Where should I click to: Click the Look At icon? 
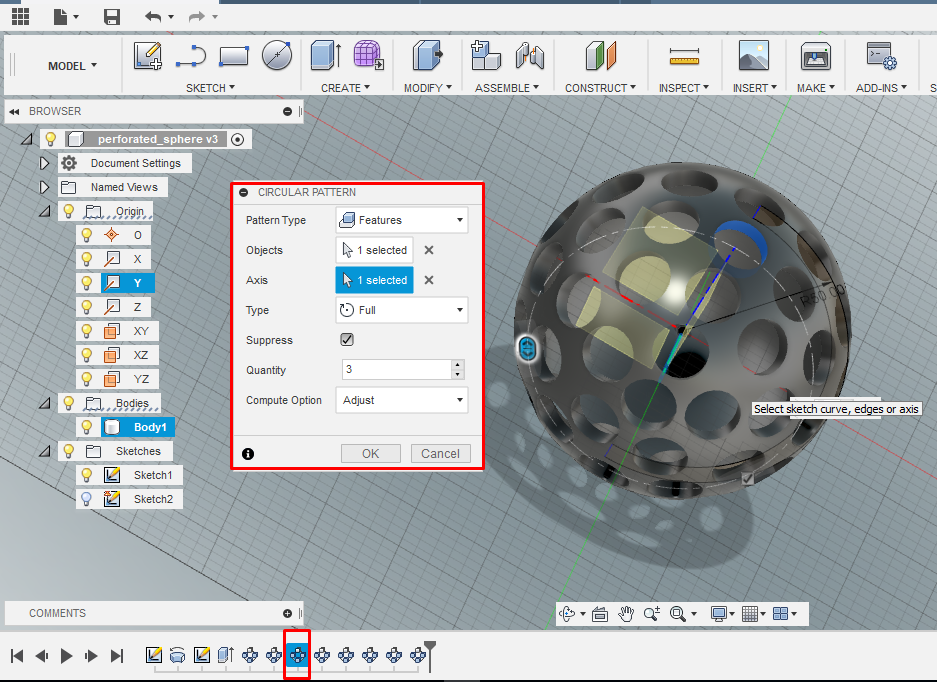(600, 614)
